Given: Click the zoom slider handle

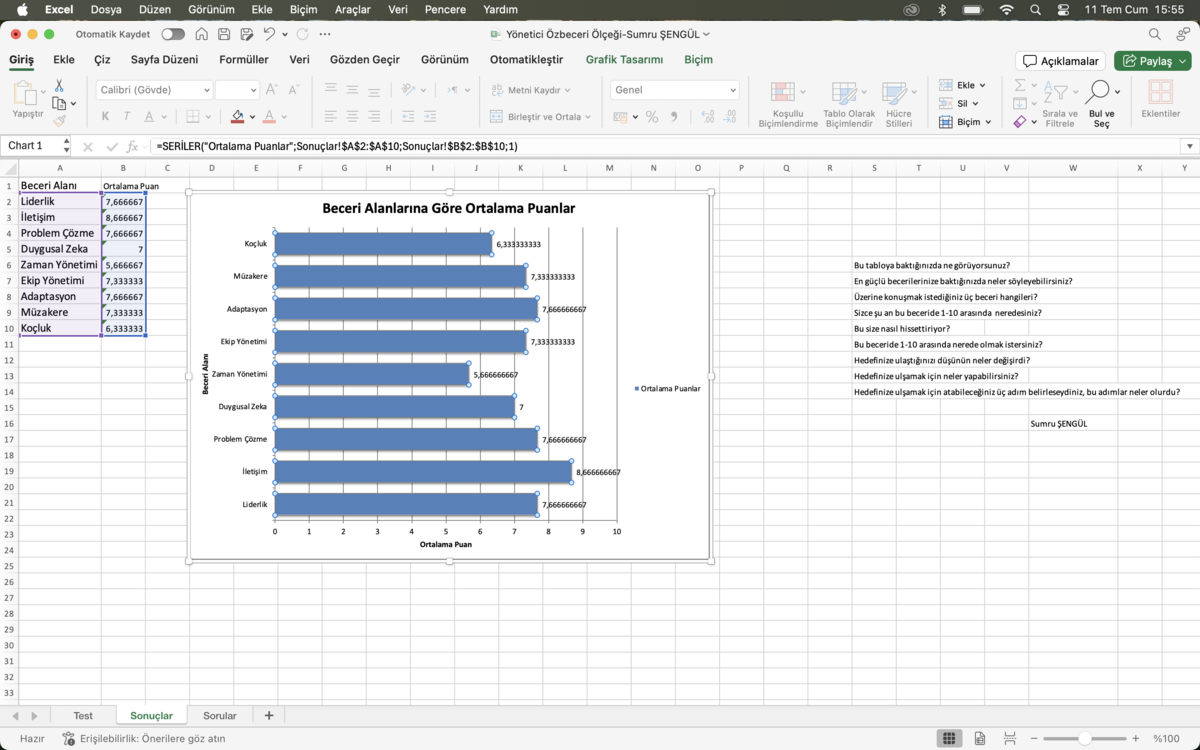Looking at the screenshot, I should pos(1084,738).
